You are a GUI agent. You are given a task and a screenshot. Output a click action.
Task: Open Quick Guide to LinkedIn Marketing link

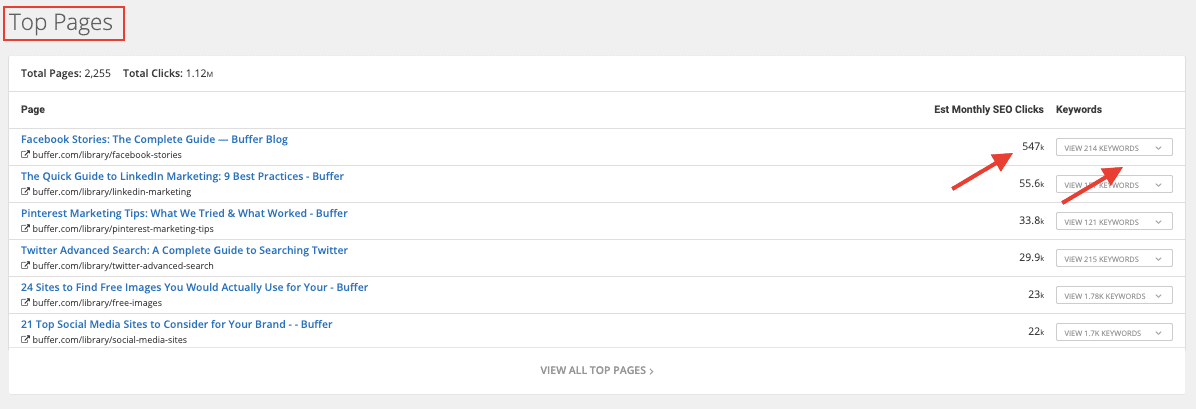pos(182,176)
